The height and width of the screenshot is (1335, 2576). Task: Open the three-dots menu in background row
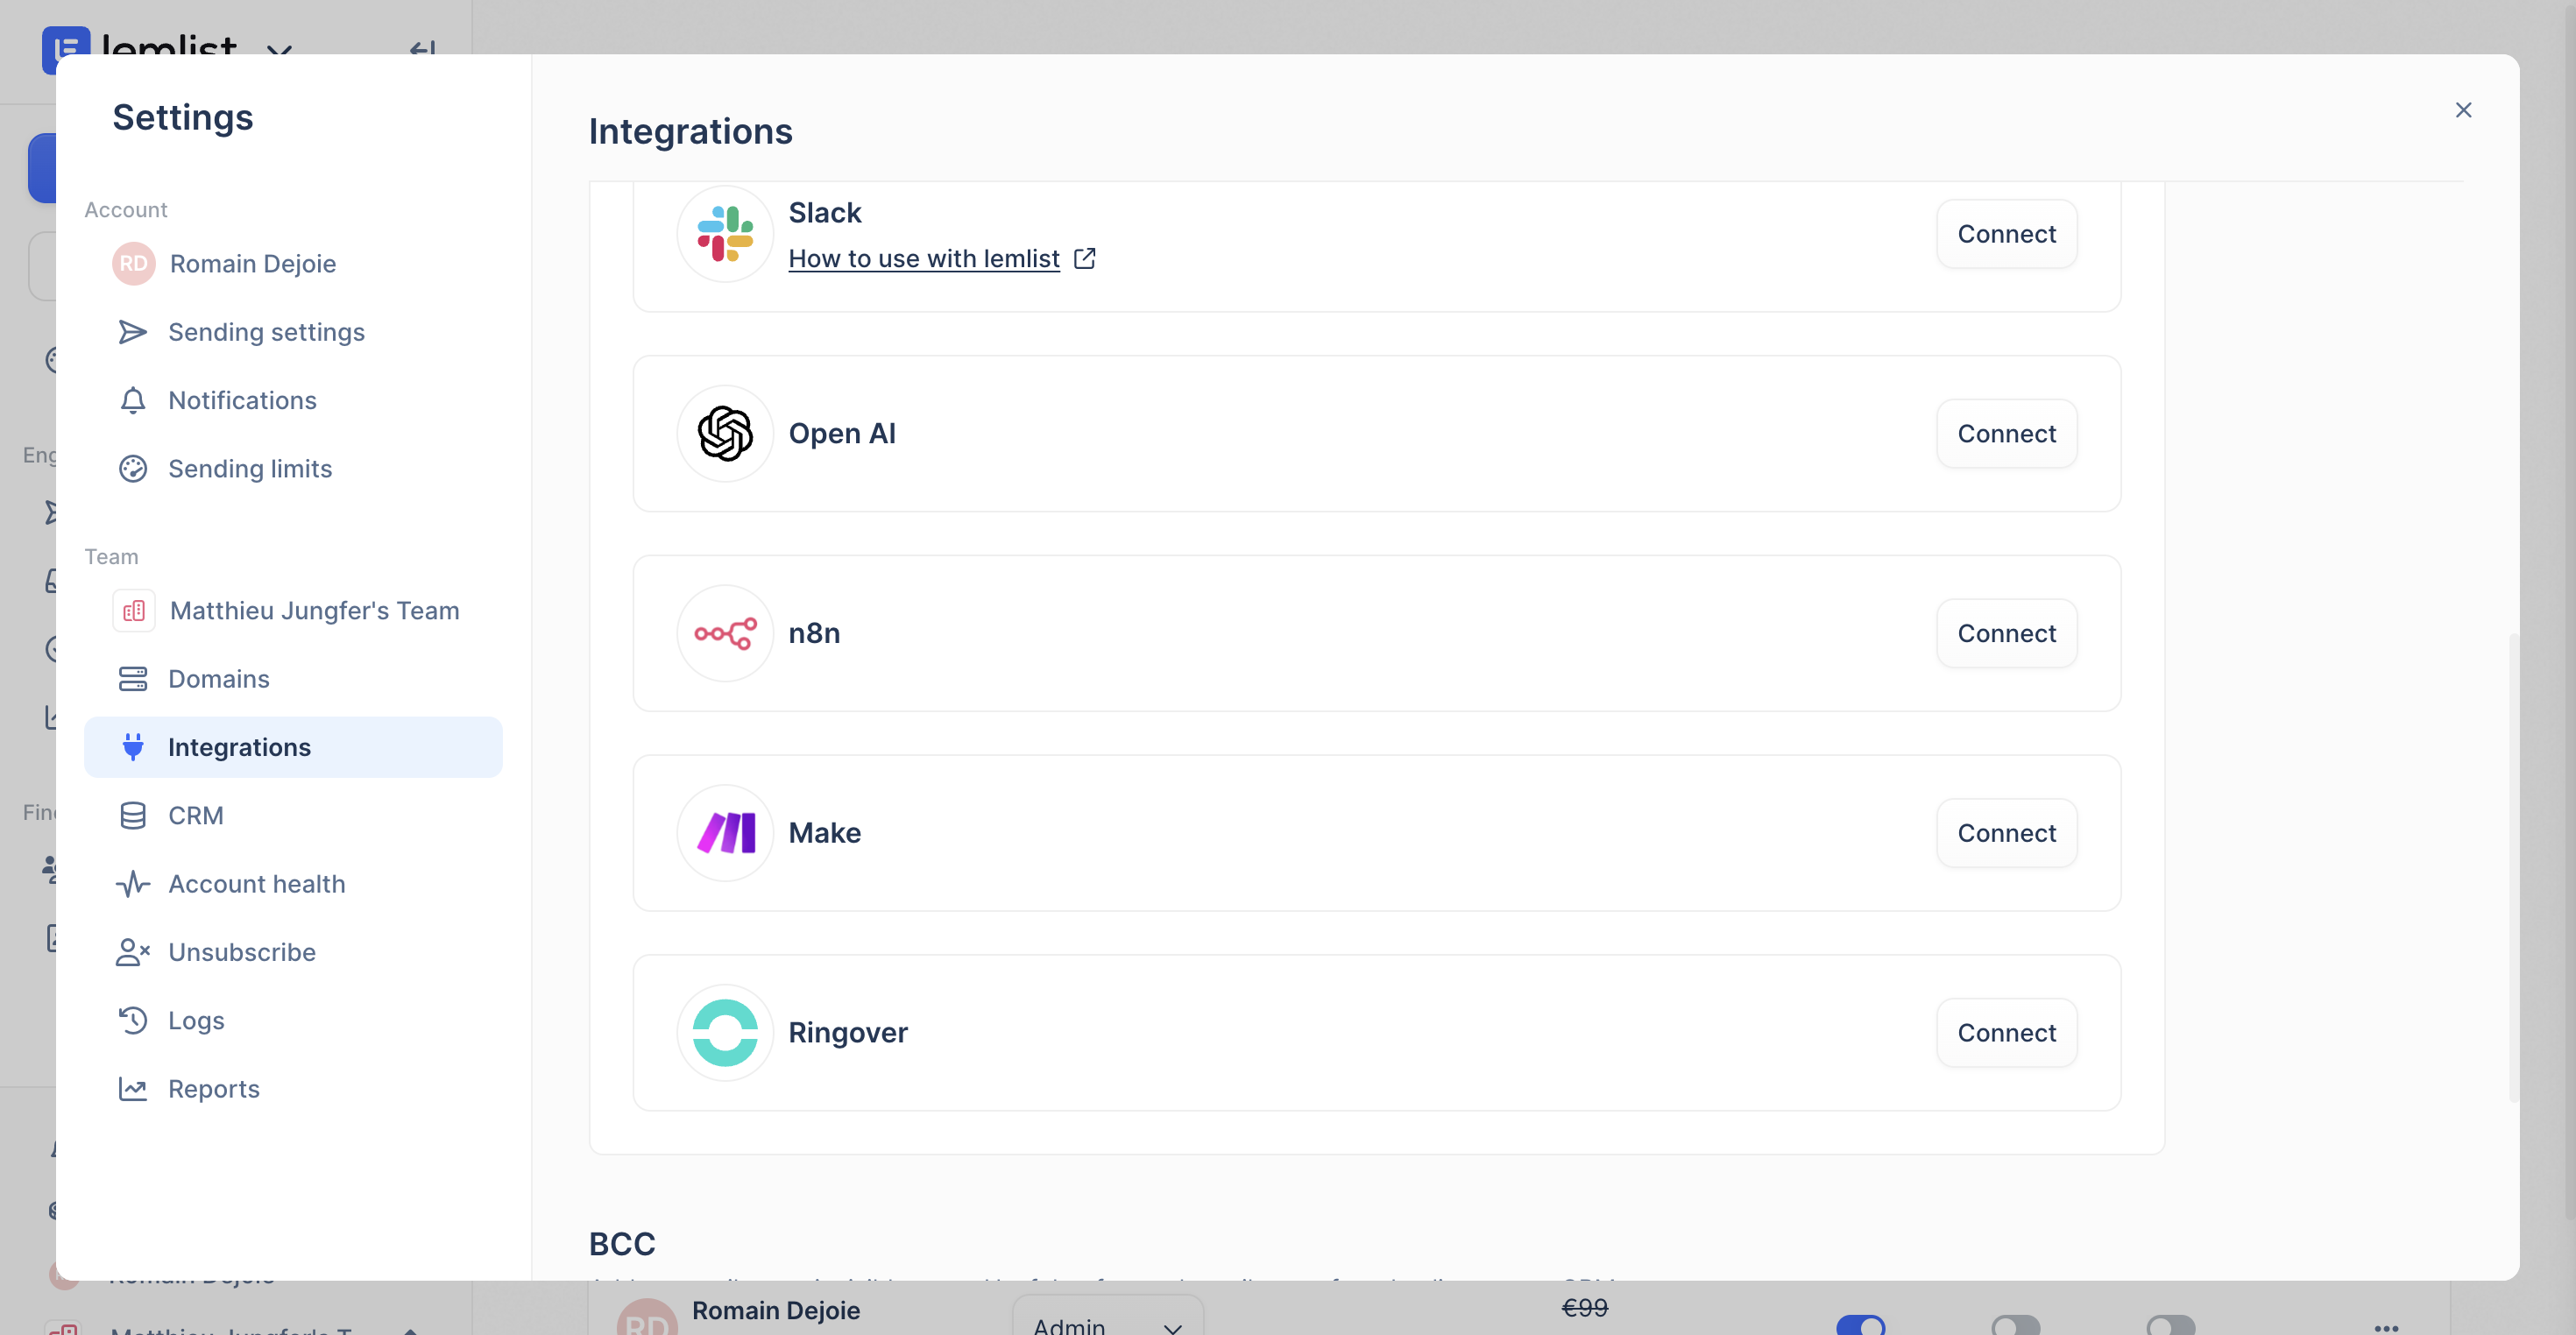(x=2386, y=1327)
